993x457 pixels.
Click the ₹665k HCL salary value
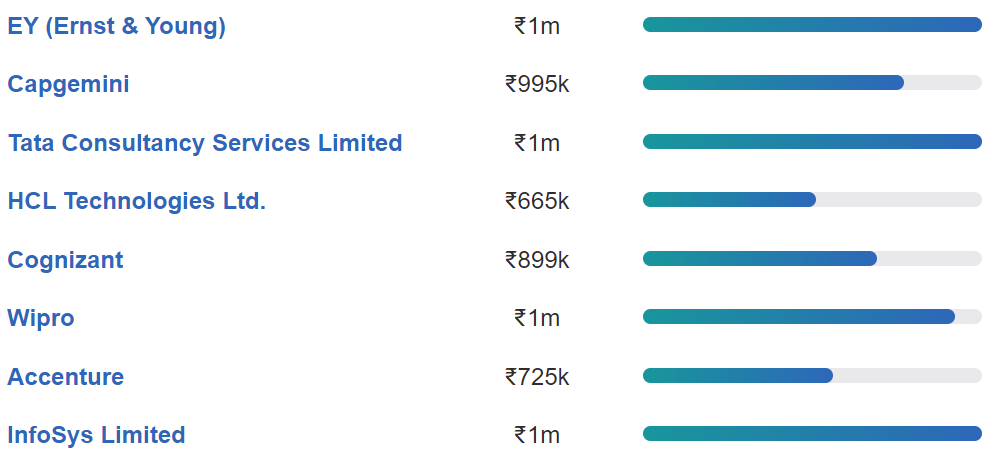[537, 201]
